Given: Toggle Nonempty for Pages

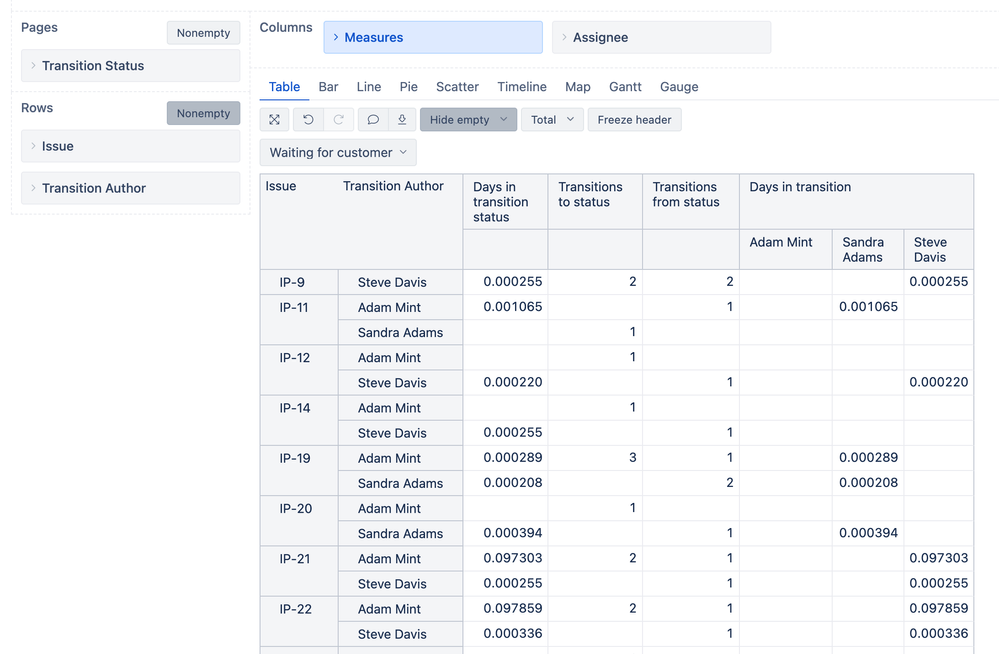Looking at the screenshot, I should click(203, 33).
